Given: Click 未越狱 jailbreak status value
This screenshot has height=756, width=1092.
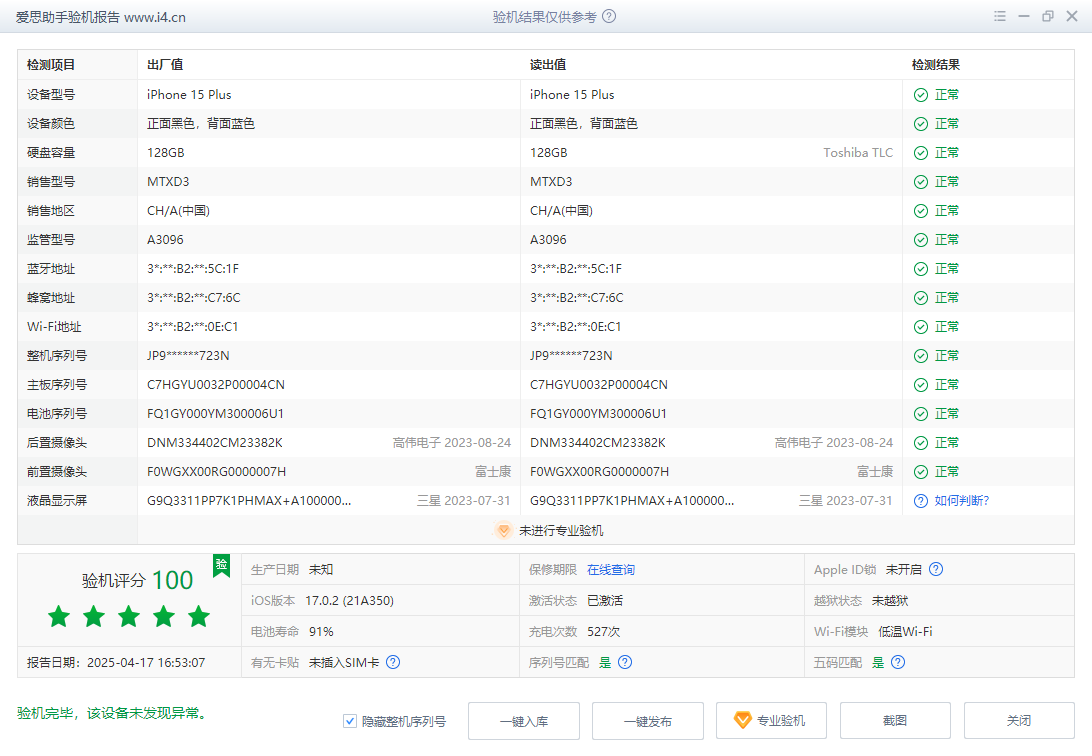Looking at the screenshot, I should click(890, 601).
